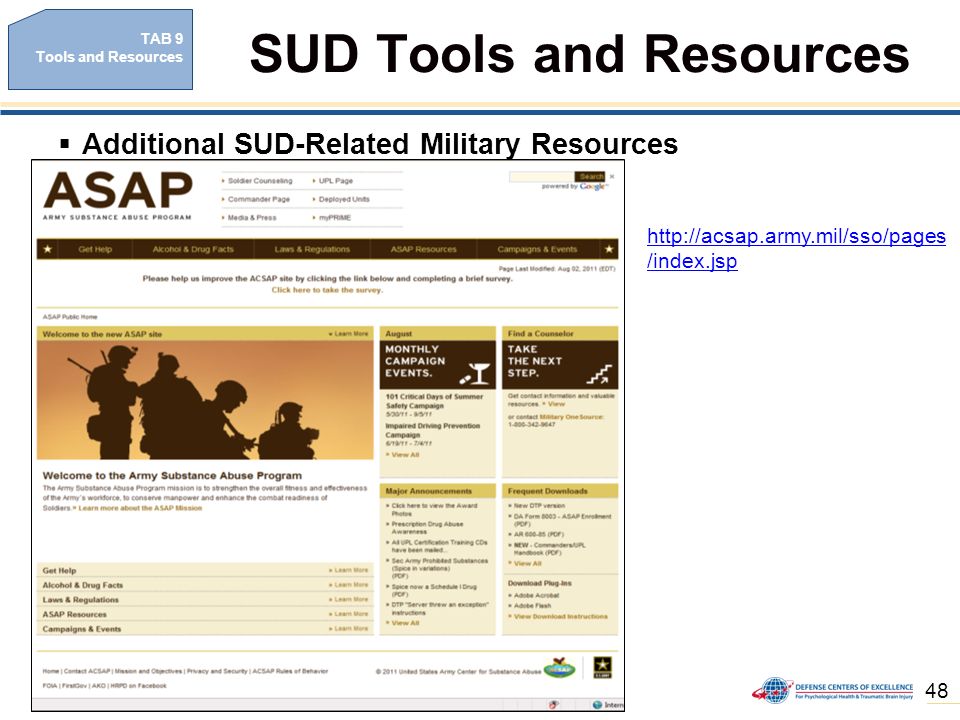
Task: Open Mission and Objectives footer link
Action: (148, 672)
